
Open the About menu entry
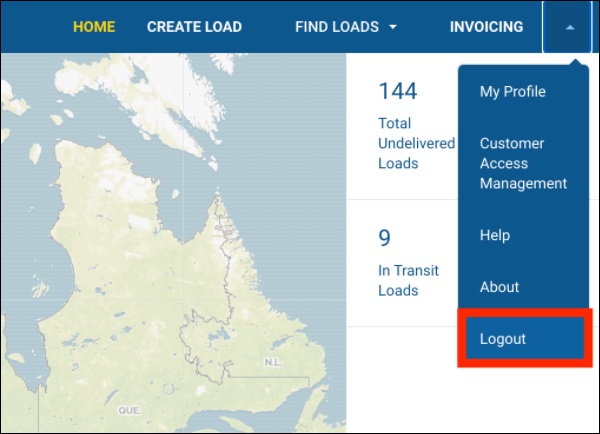pyautogui.click(x=500, y=287)
